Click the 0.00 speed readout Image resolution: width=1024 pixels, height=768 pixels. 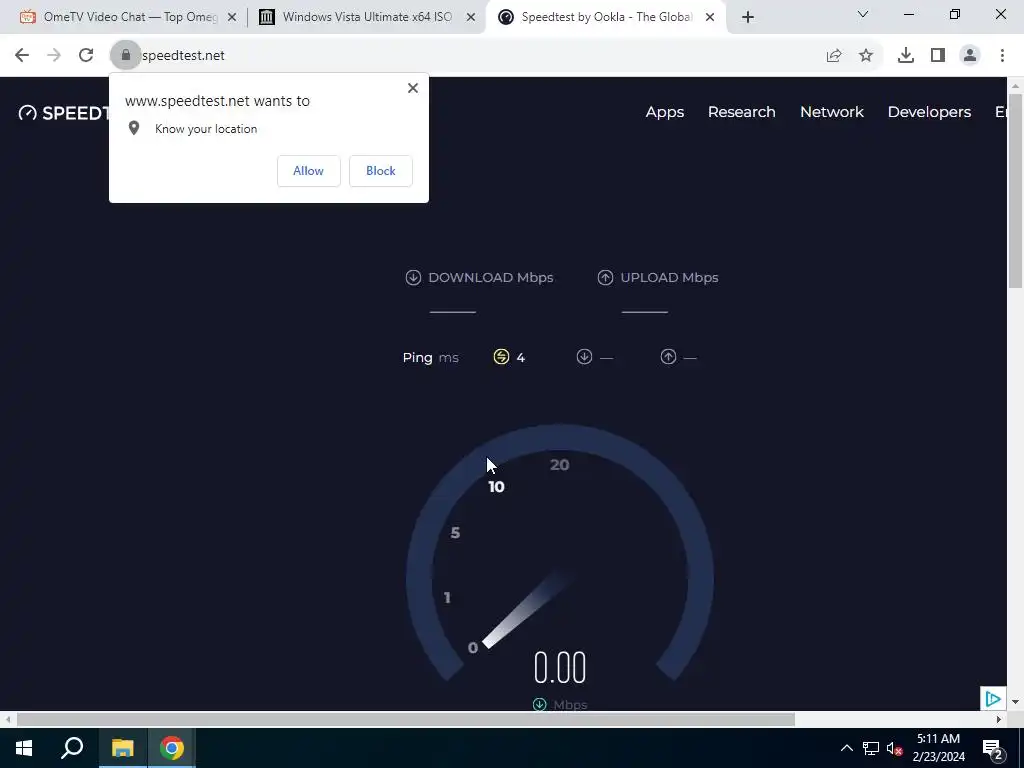tap(560, 668)
